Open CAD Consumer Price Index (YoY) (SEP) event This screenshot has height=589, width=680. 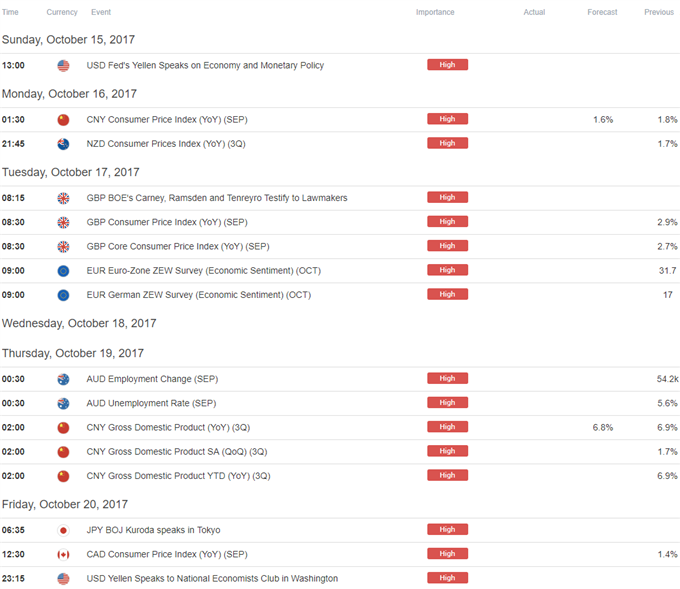point(167,555)
